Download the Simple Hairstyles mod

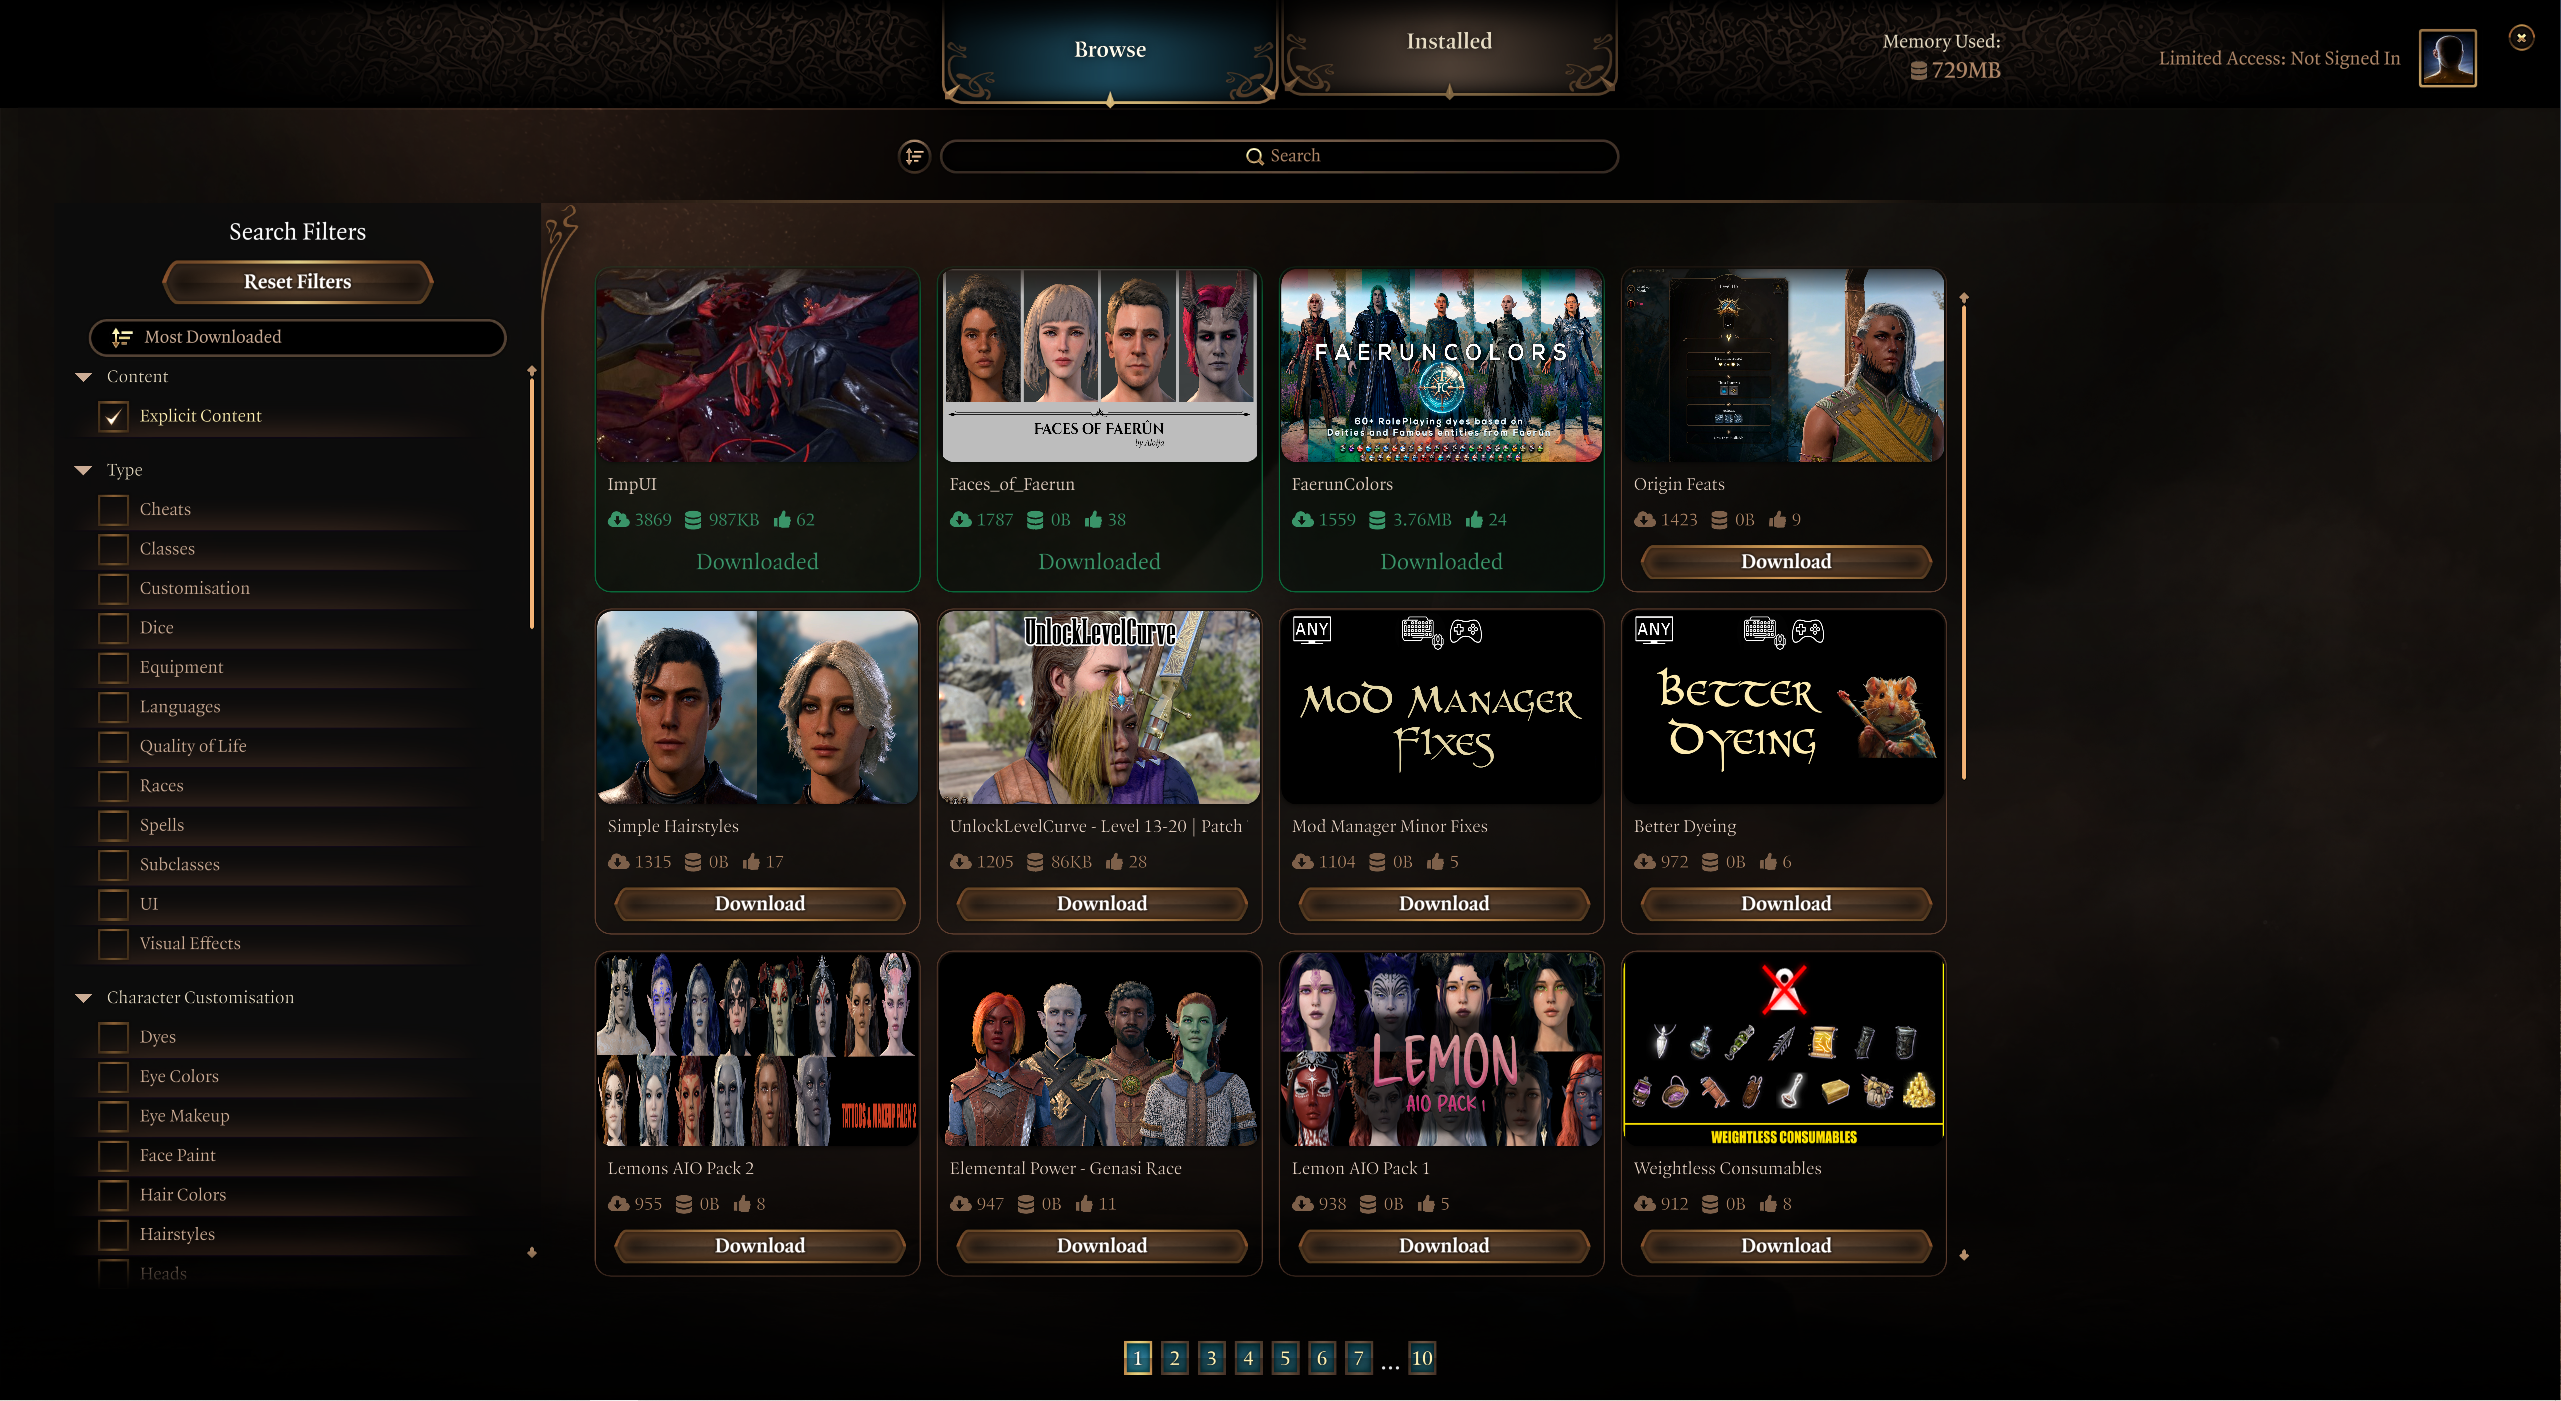point(759,902)
